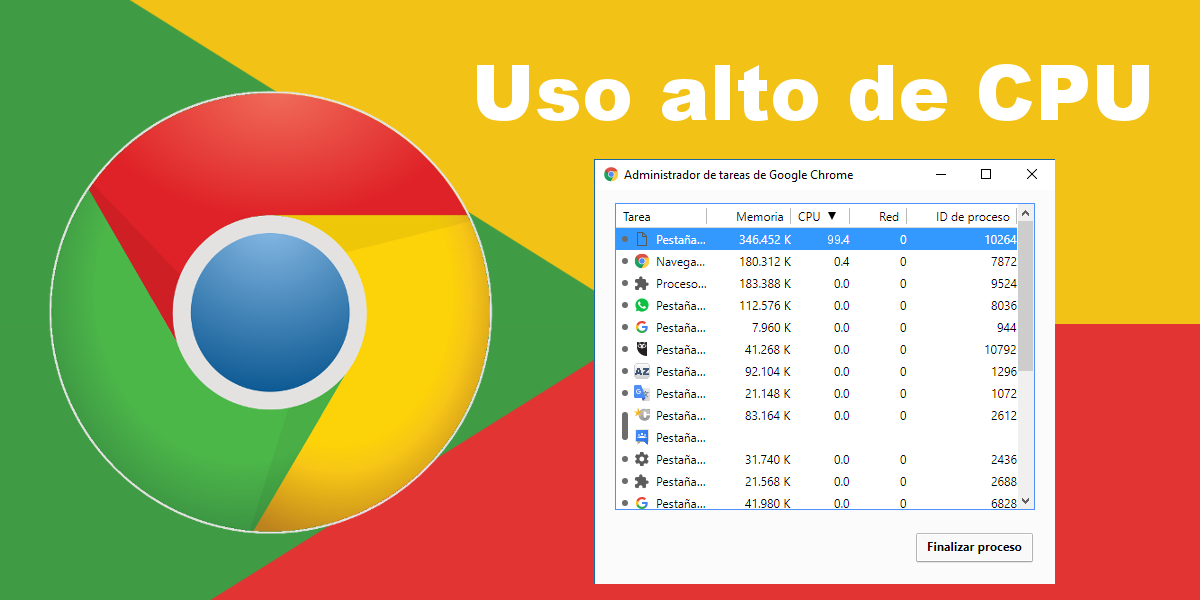Select the memory value 346.452 K
The height and width of the screenshot is (600, 1200).
click(765, 240)
